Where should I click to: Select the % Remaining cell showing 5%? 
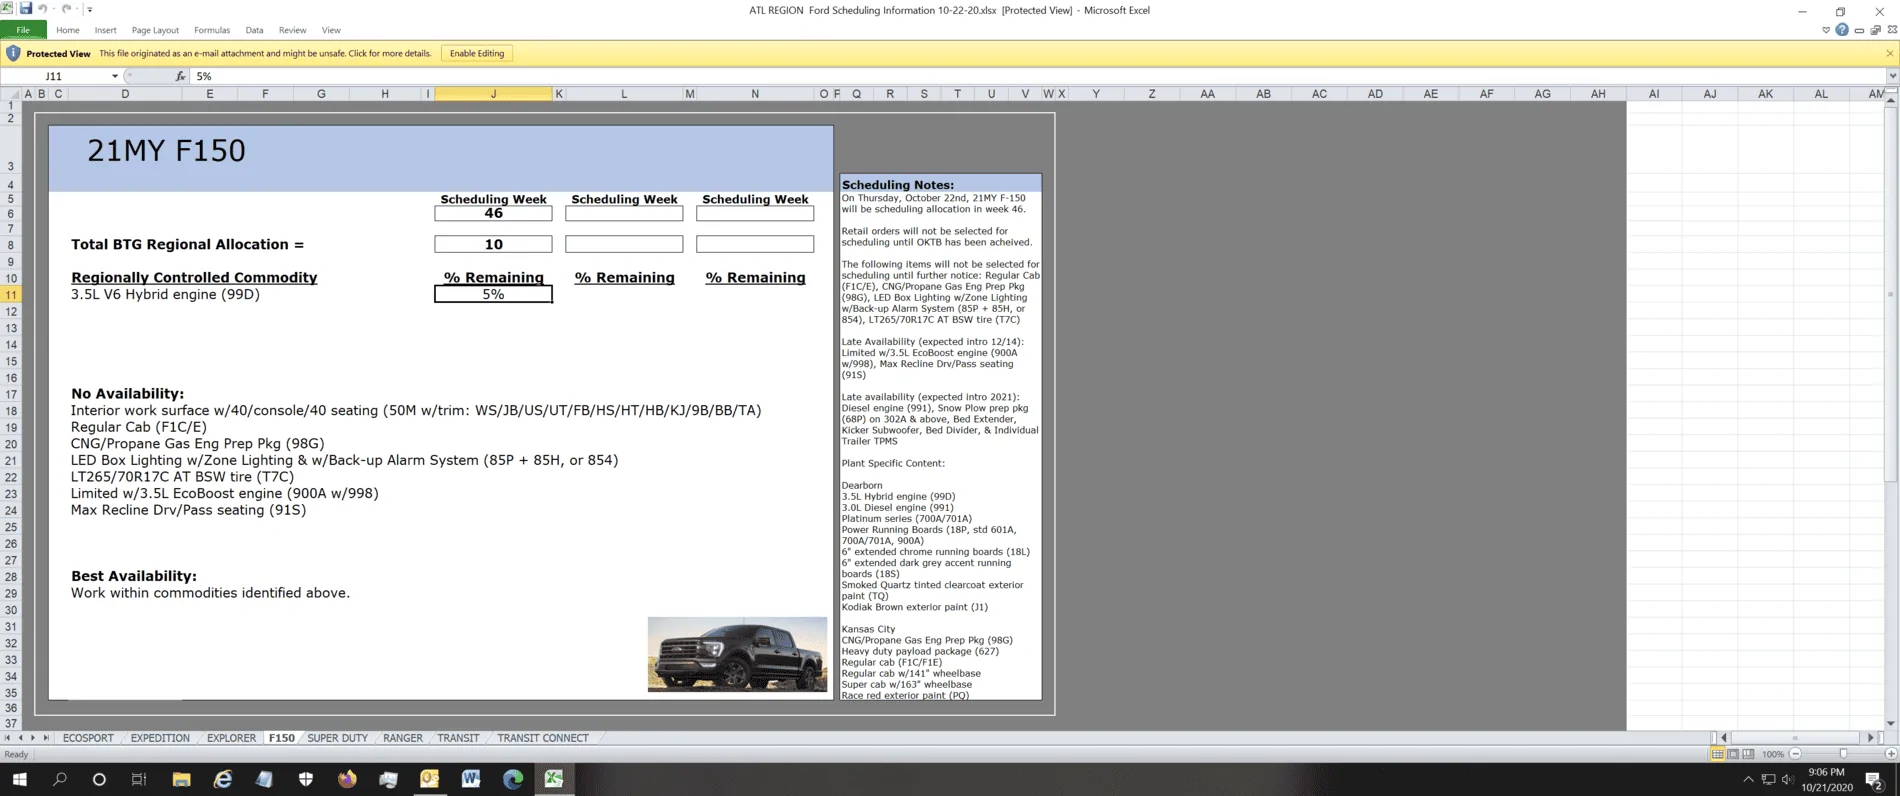point(493,294)
